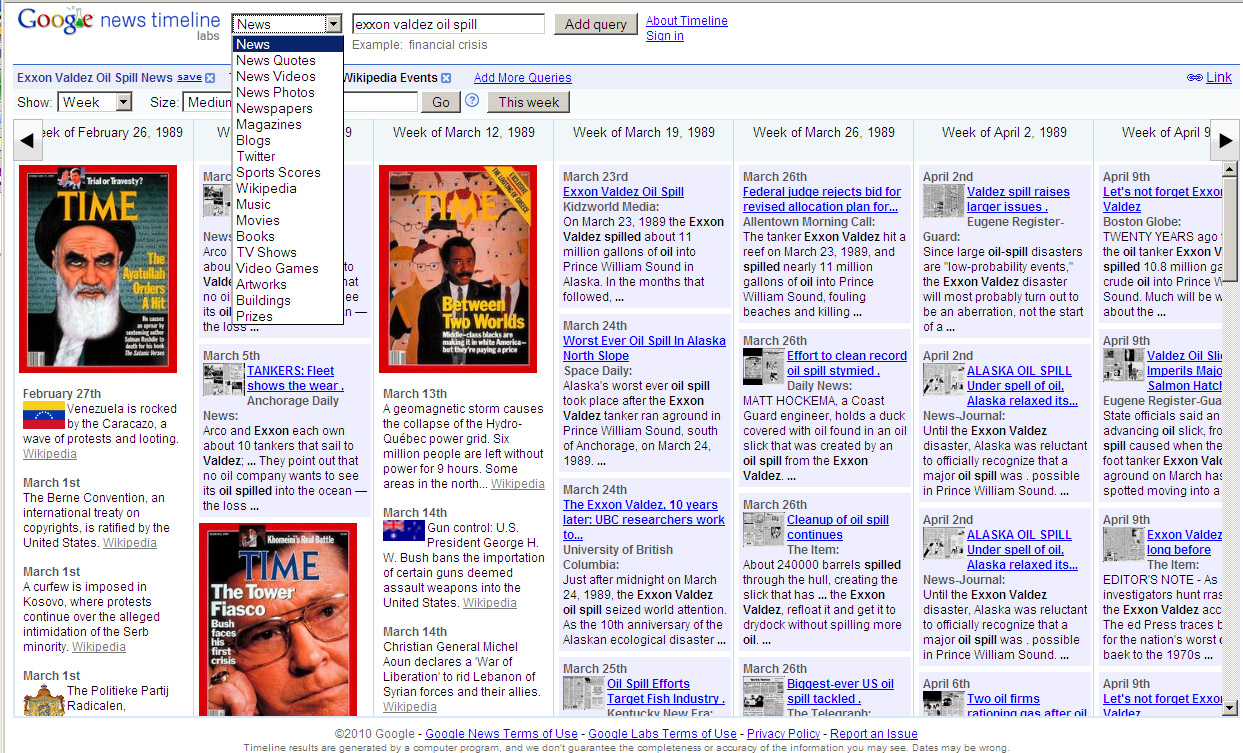Jump to This week
The height and width of the screenshot is (753, 1243).
[529, 102]
